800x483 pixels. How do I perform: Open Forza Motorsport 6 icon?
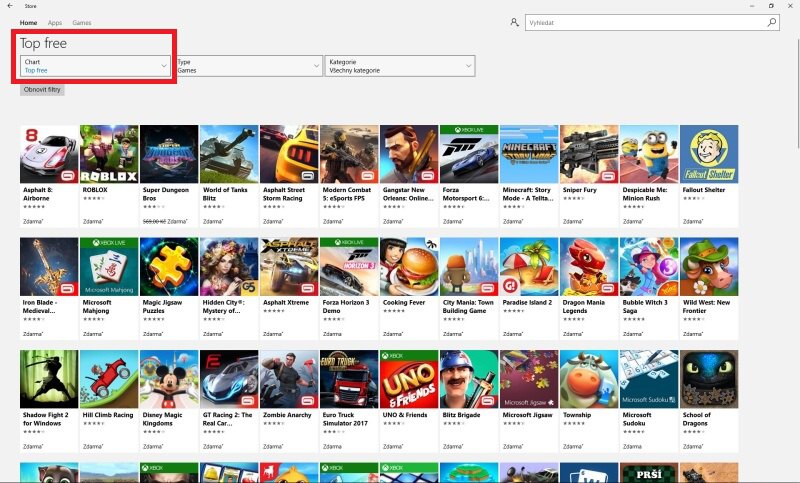(469, 154)
